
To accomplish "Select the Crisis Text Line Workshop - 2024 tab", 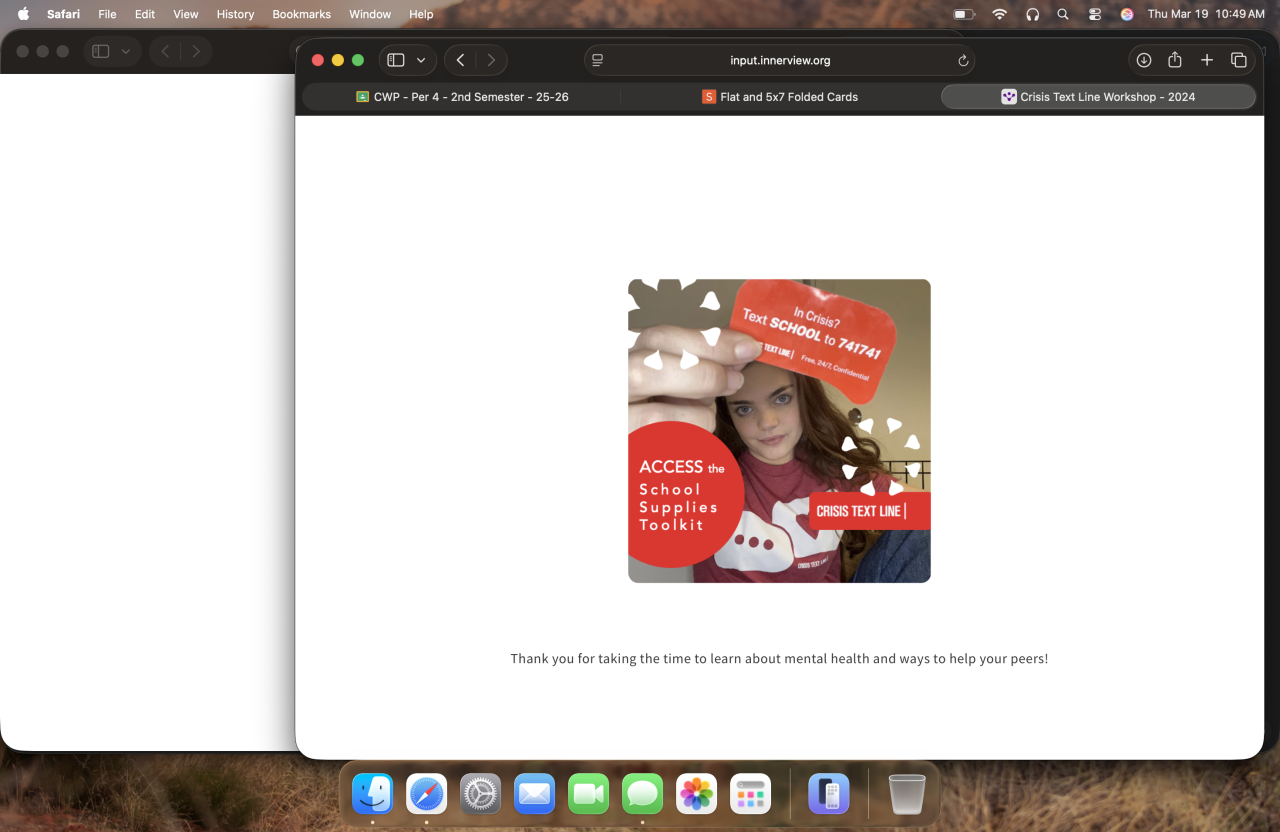I will click(x=1098, y=97).
